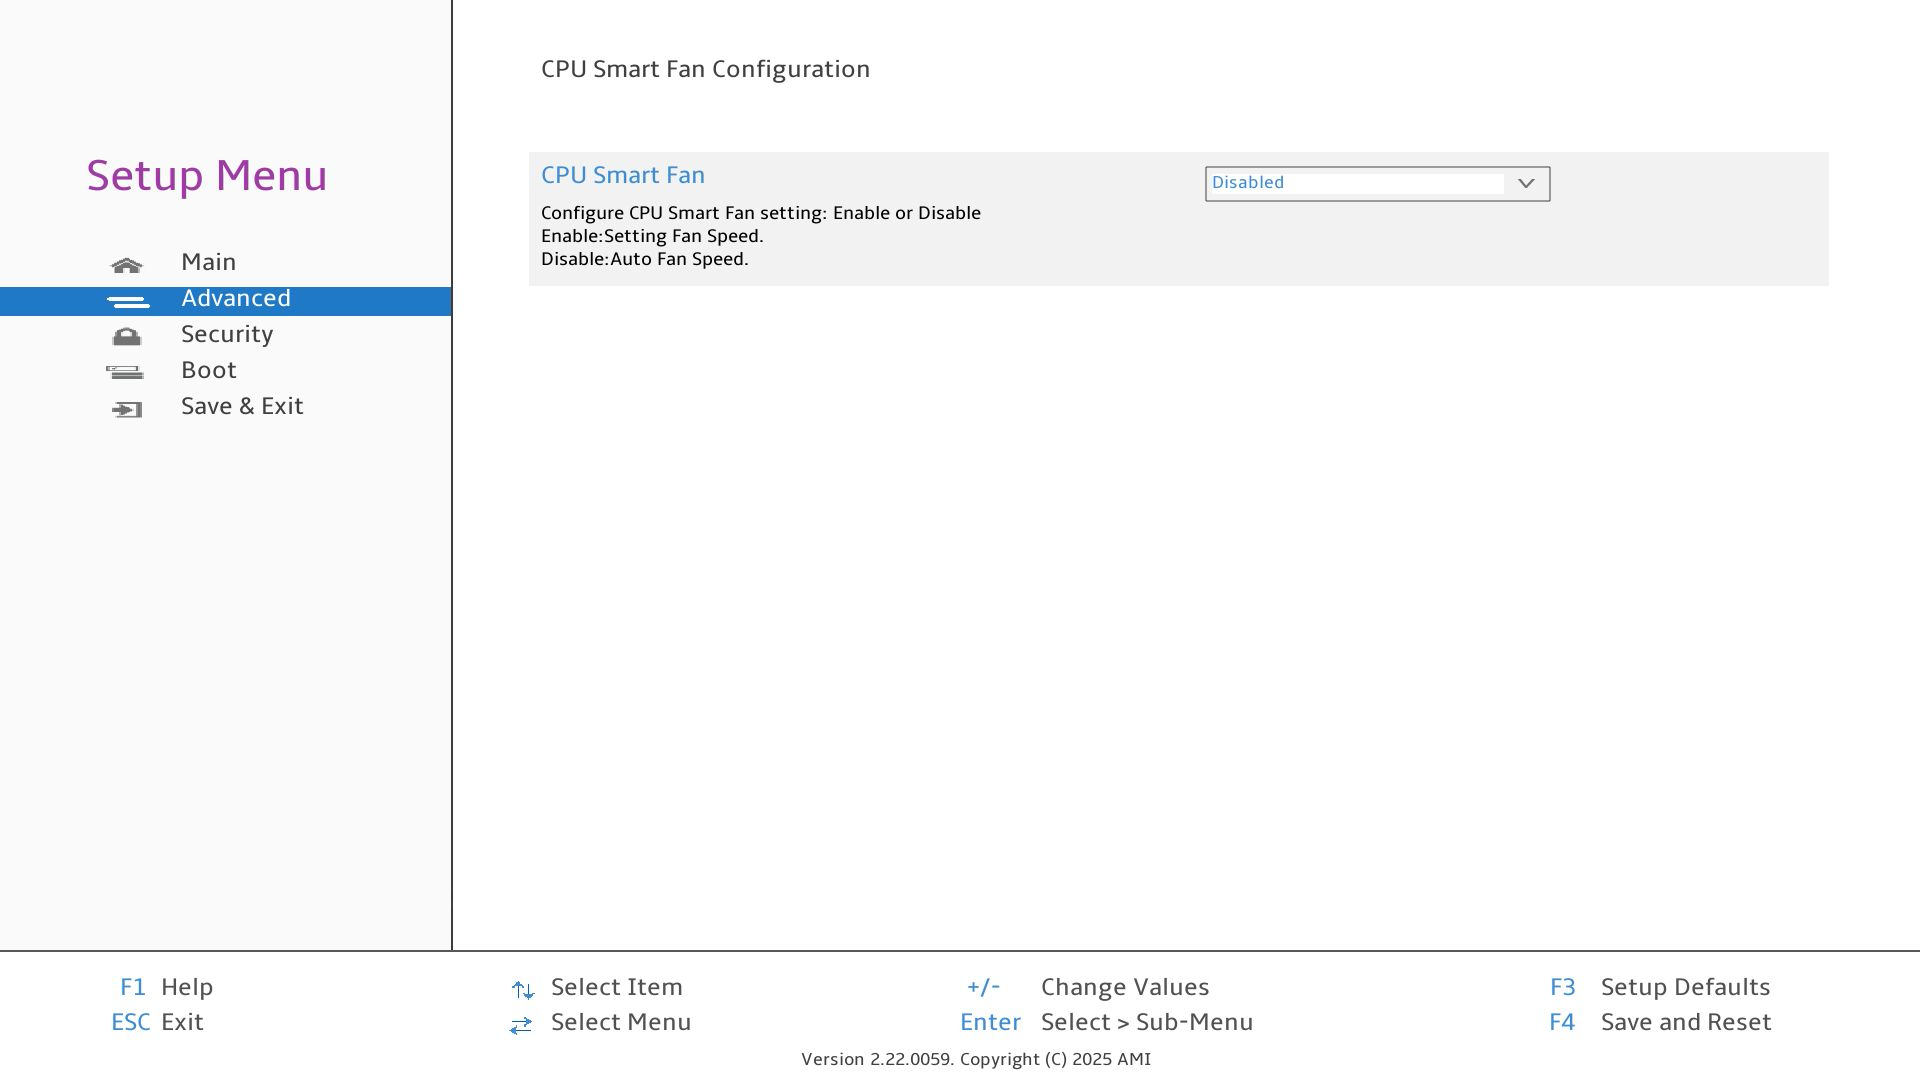1920x1080 pixels.
Task: Click the exit arrow icon beside Save & Exit
Action: pyautogui.click(x=127, y=409)
